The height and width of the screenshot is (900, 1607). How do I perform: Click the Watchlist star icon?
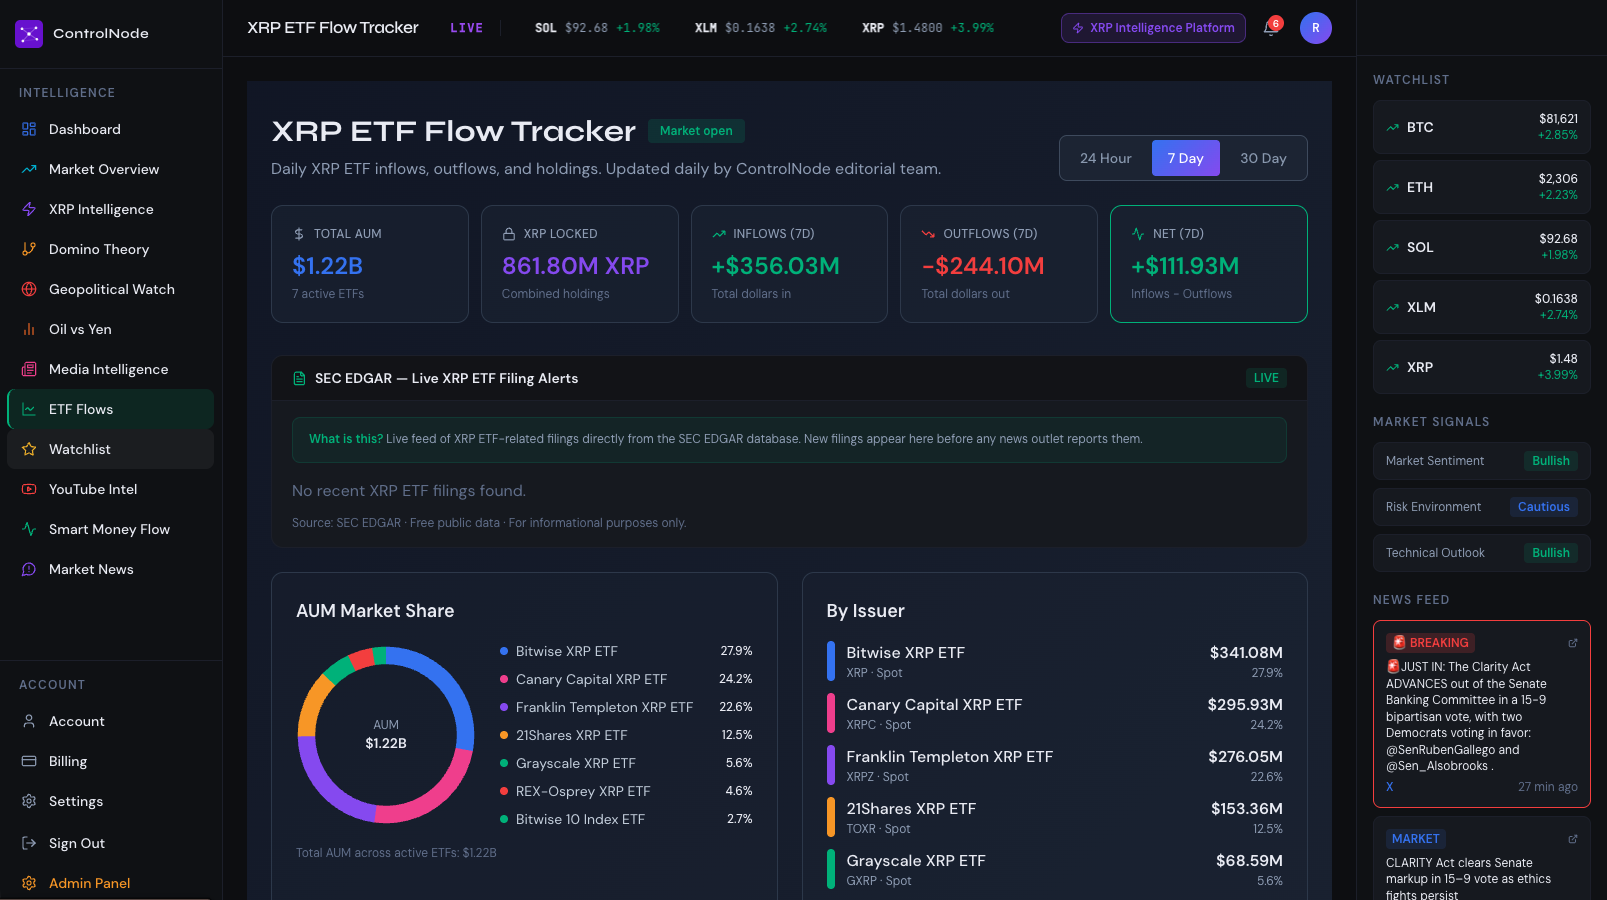coord(29,449)
